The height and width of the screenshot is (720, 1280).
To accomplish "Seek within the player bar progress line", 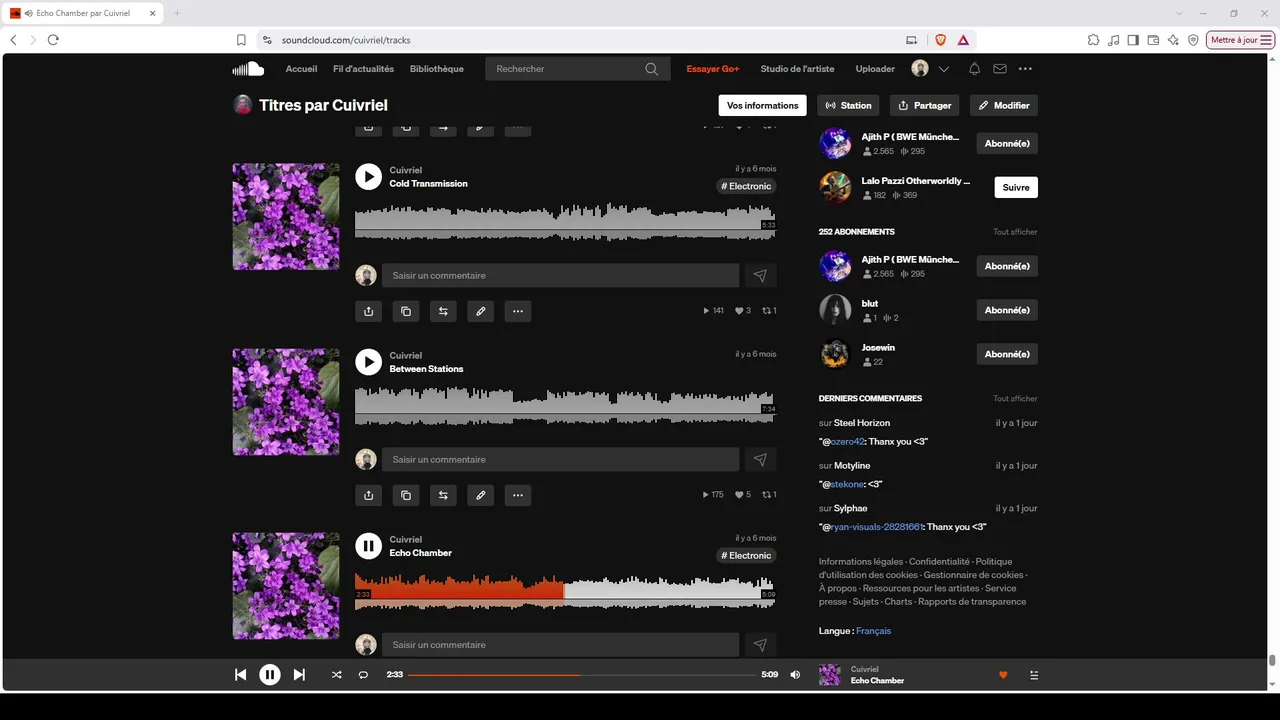I will point(582,675).
